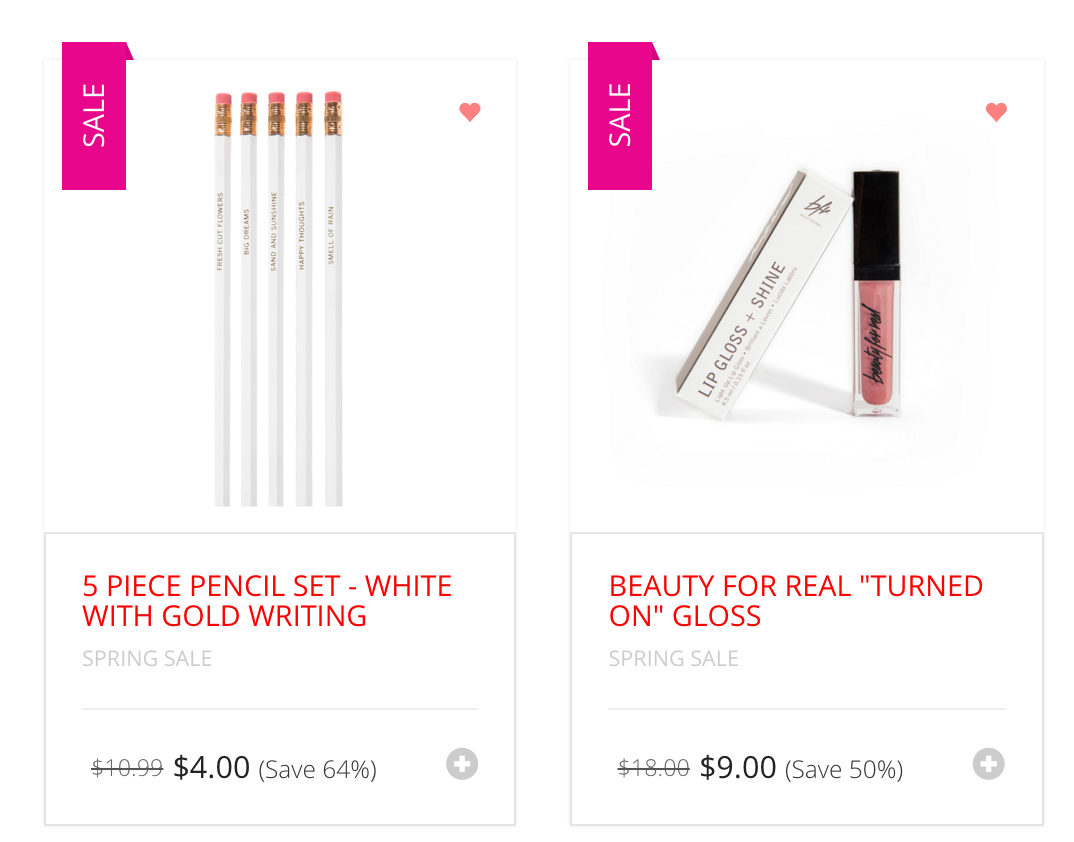Screen dimensions: 1074x842
Task: Click the Save 50% discount text
Action: [844, 769]
